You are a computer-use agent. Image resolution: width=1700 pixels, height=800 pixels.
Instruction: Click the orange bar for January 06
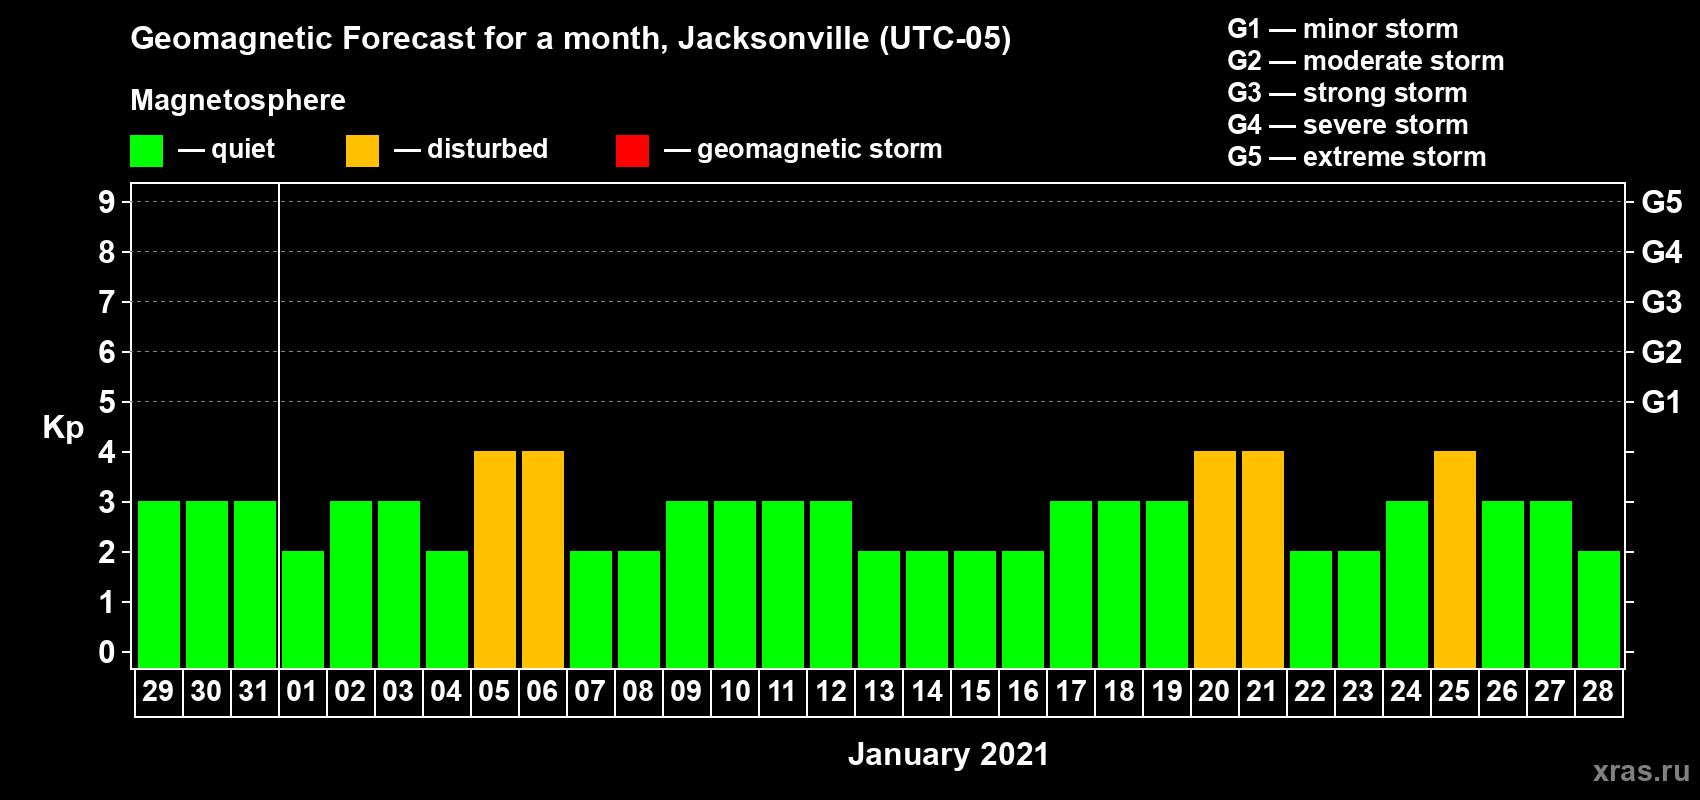tap(543, 559)
